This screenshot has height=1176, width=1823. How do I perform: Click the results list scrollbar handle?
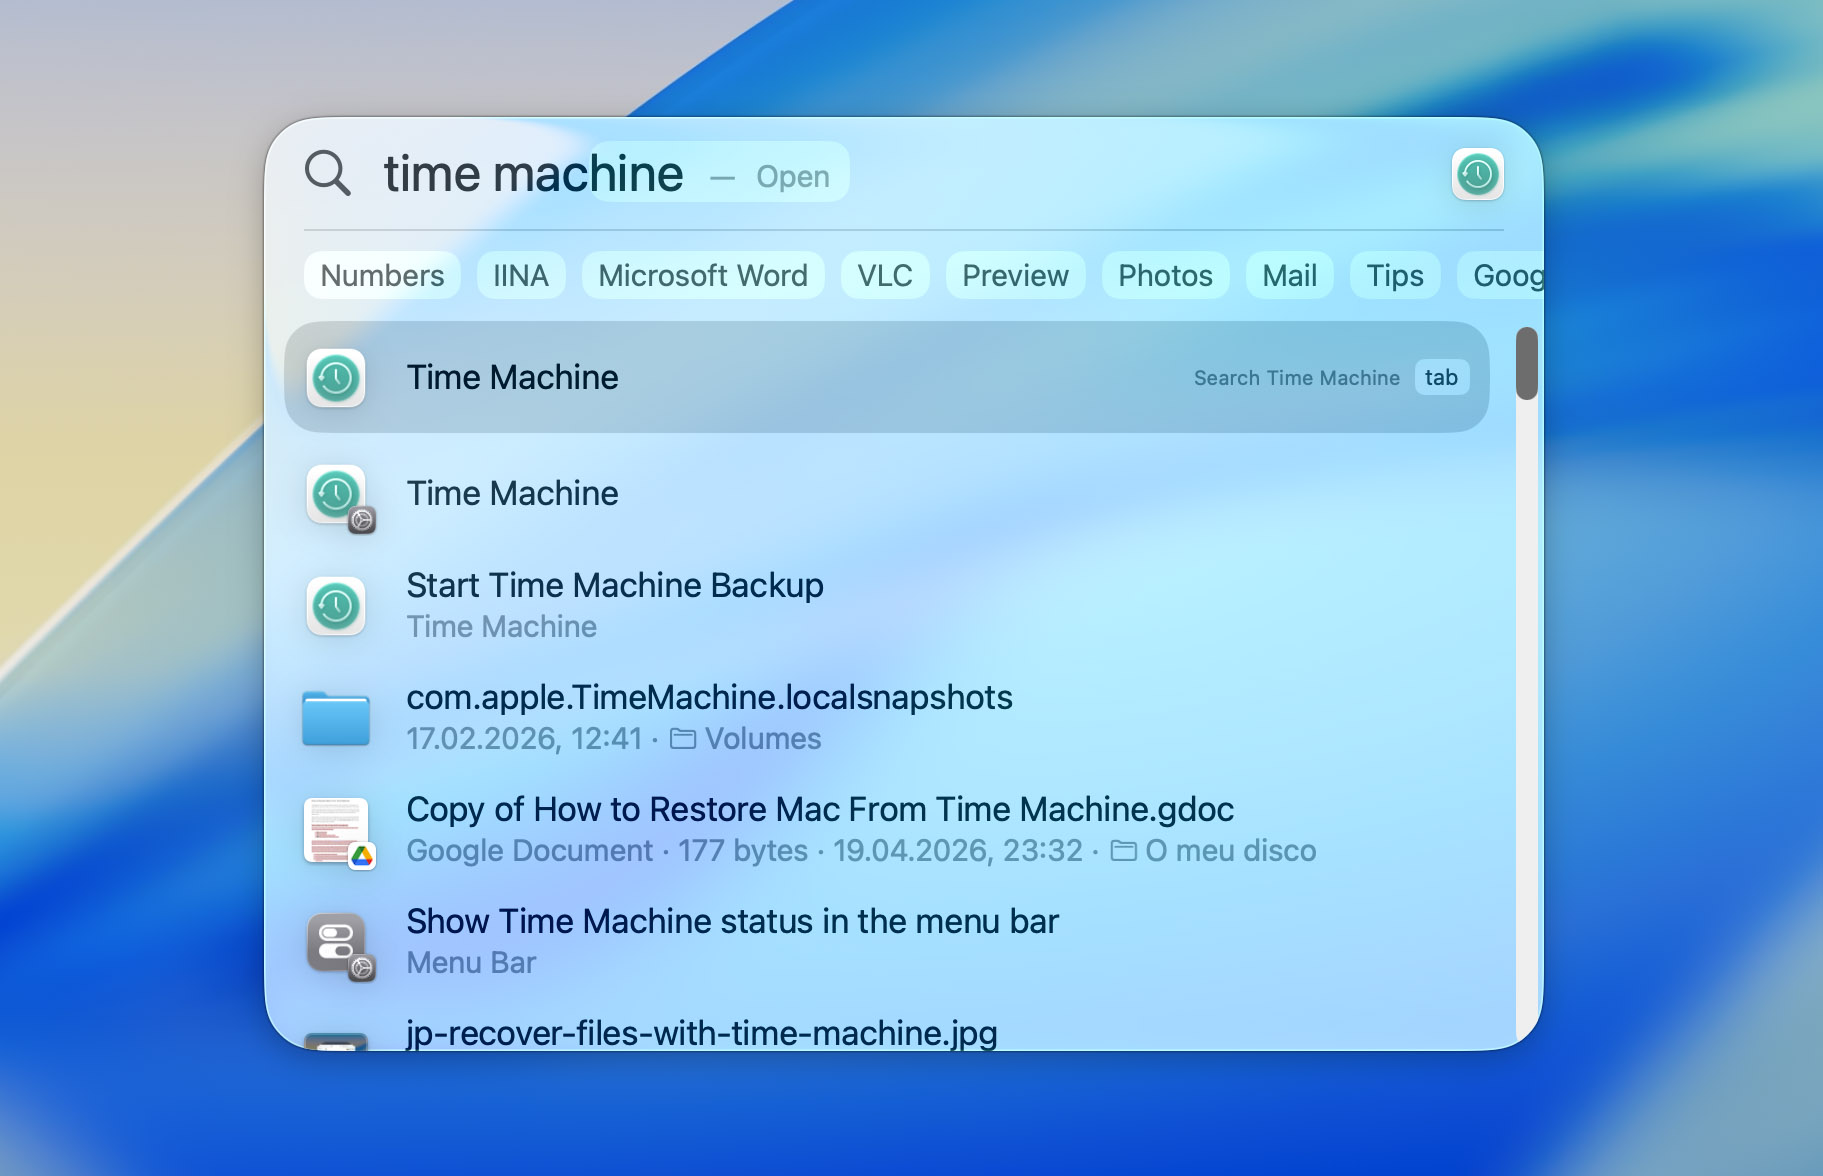click(x=1526, y=363)
